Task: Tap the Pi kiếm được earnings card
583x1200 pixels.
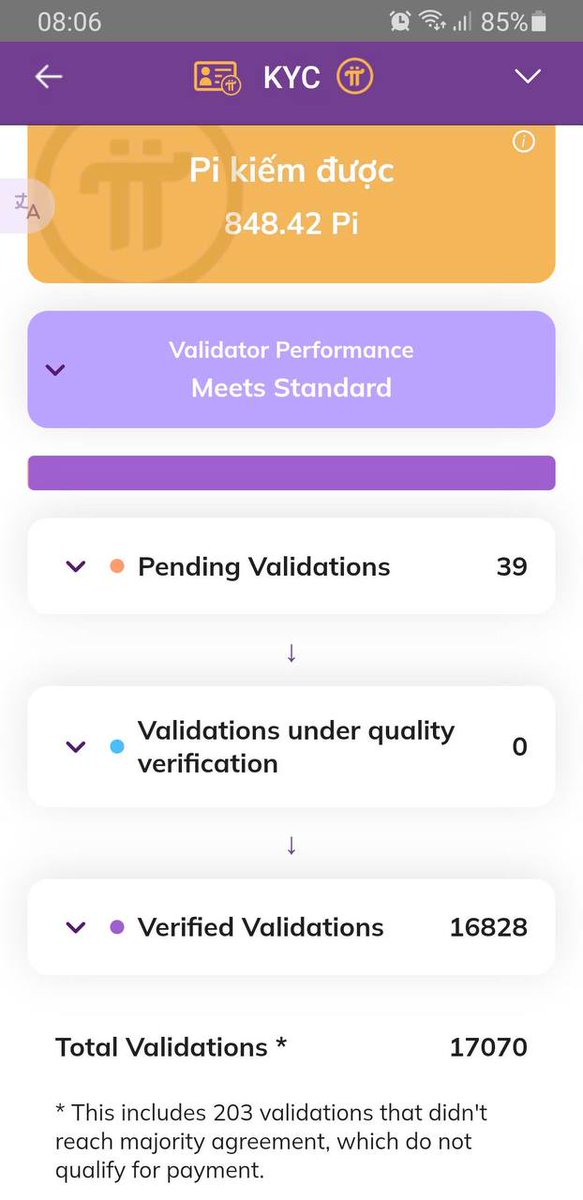Action: (291, 204)
